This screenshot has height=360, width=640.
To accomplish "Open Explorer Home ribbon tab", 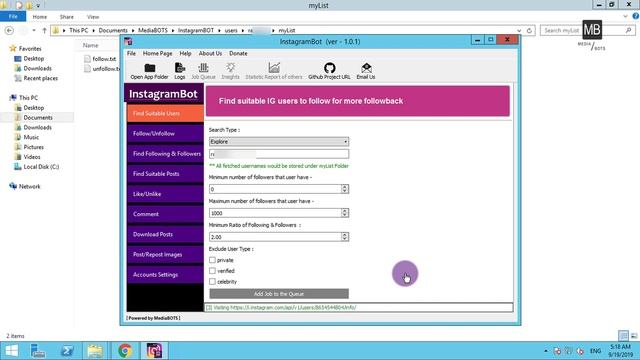I will point(40,17).
